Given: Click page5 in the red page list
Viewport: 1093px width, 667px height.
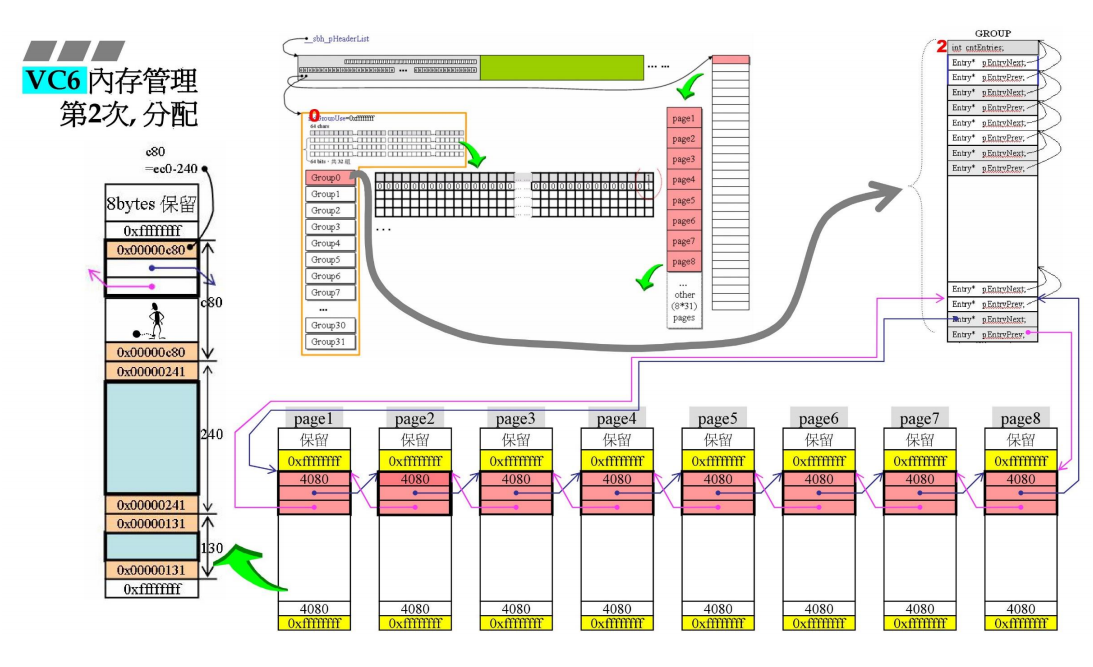Looking at the screenshot, I should (x=684, y=200).
